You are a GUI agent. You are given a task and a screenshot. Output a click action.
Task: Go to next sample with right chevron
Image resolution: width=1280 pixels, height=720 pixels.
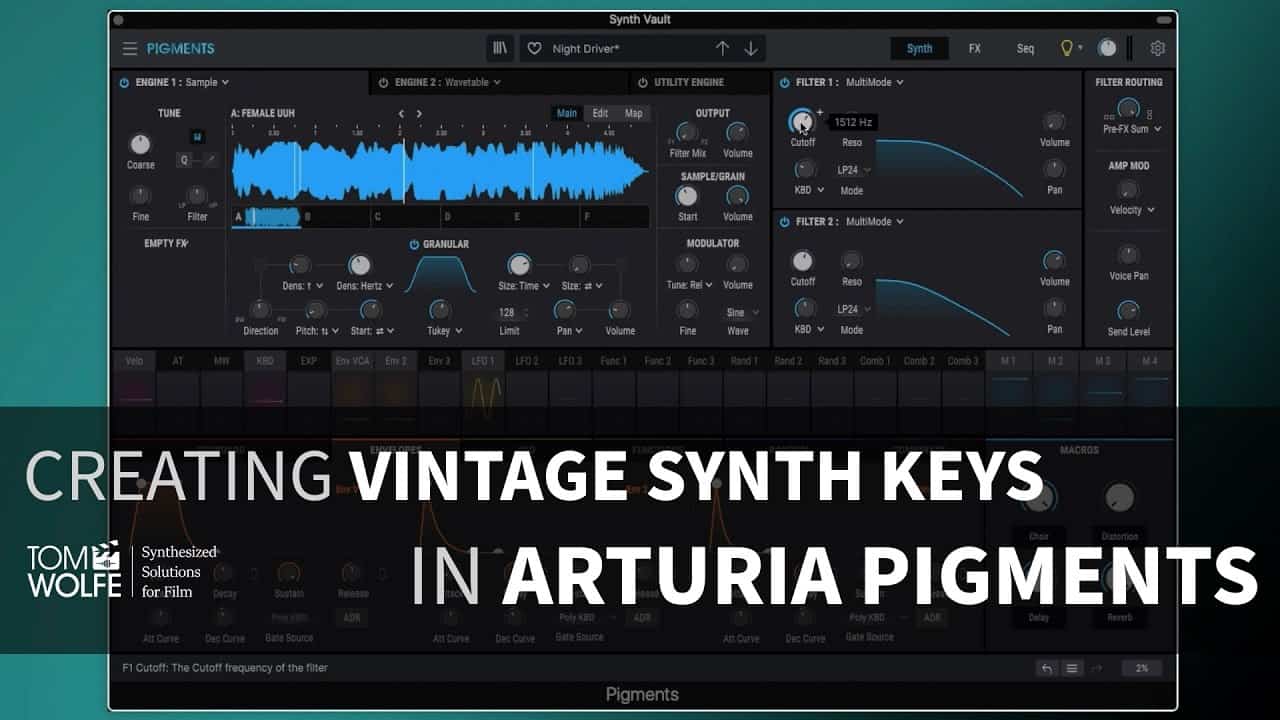419,113
